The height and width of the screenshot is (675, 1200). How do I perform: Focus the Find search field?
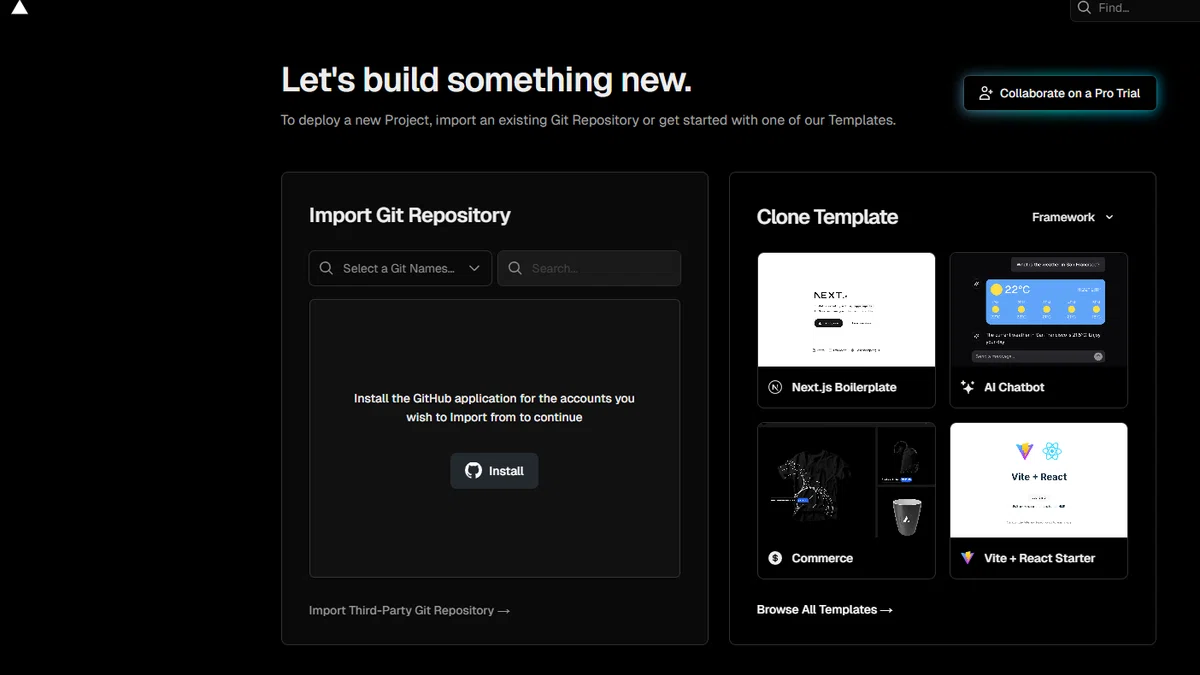click(1135, 8)
